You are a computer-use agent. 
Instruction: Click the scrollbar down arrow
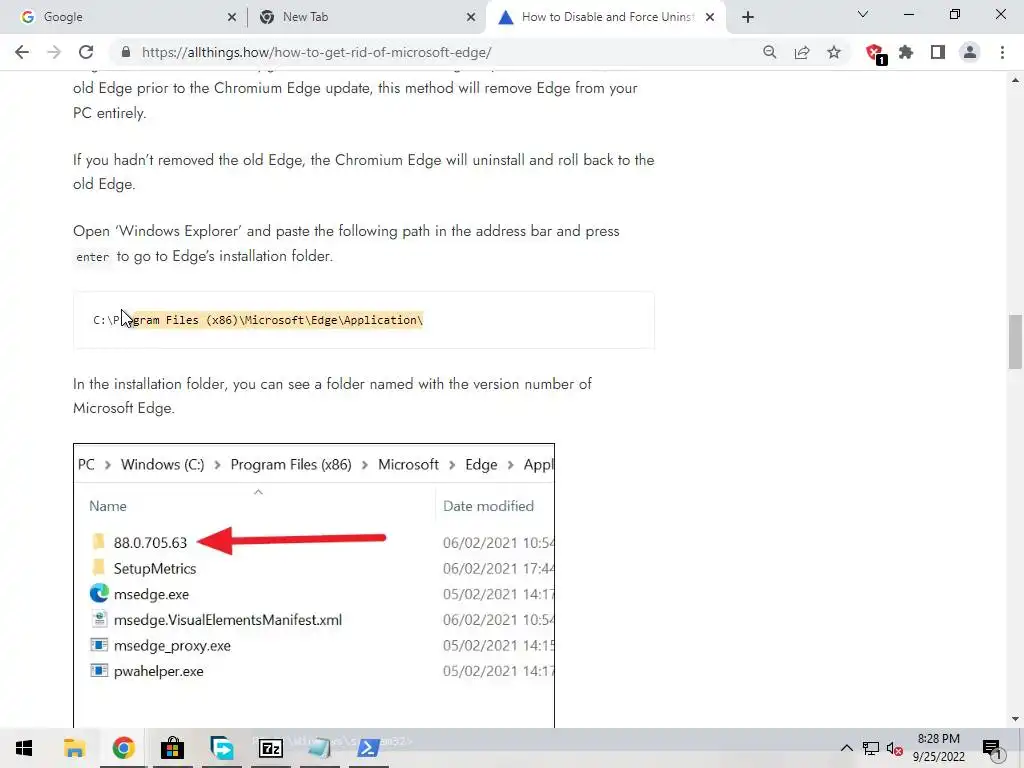pyautogui.click(x=1015, y=719)
